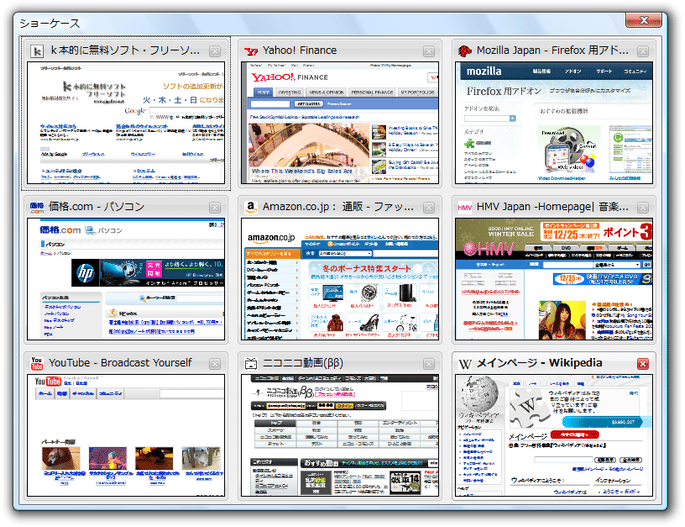Click the title 'ニコニコ動画(ββ)'

click(303, 363)
